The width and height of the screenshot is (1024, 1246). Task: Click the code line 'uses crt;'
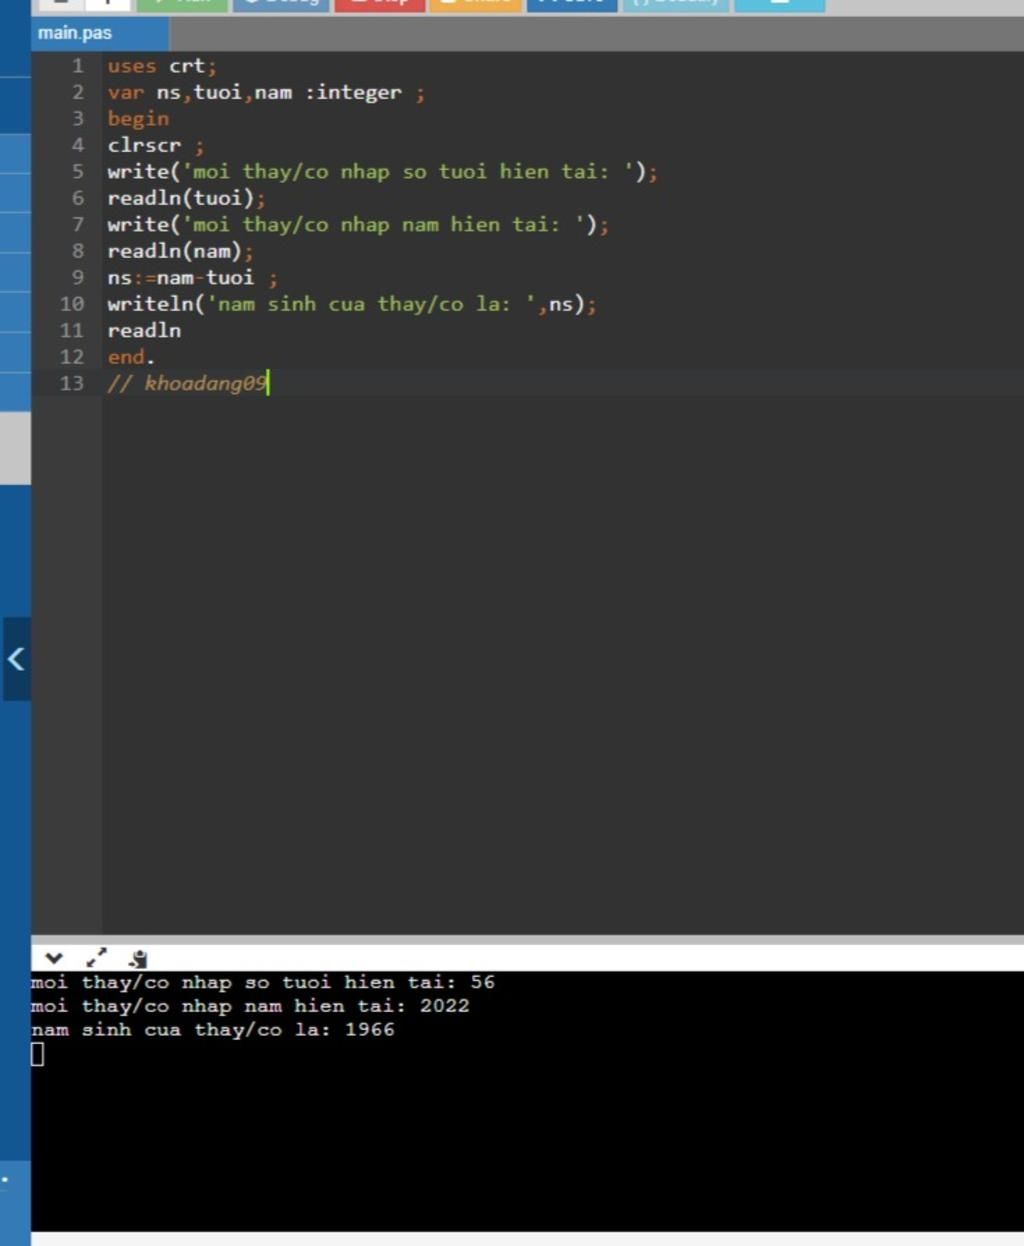[x=162, y=66]
